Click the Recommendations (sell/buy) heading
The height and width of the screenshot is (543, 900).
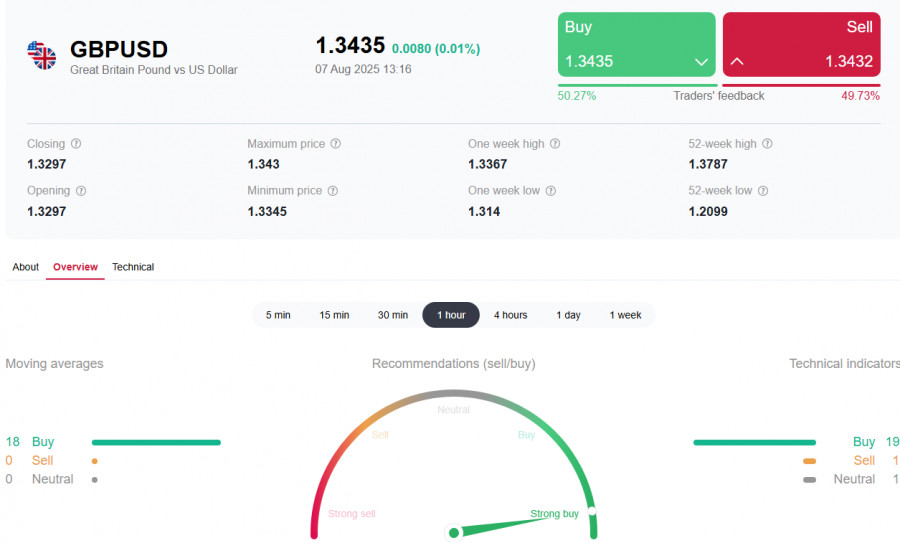(453, 364)
